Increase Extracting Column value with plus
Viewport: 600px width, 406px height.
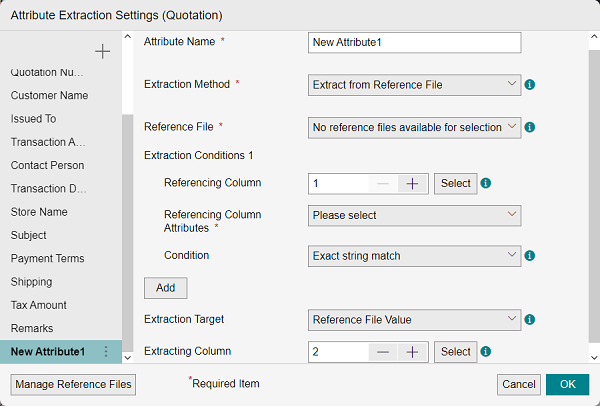(412, 352)
